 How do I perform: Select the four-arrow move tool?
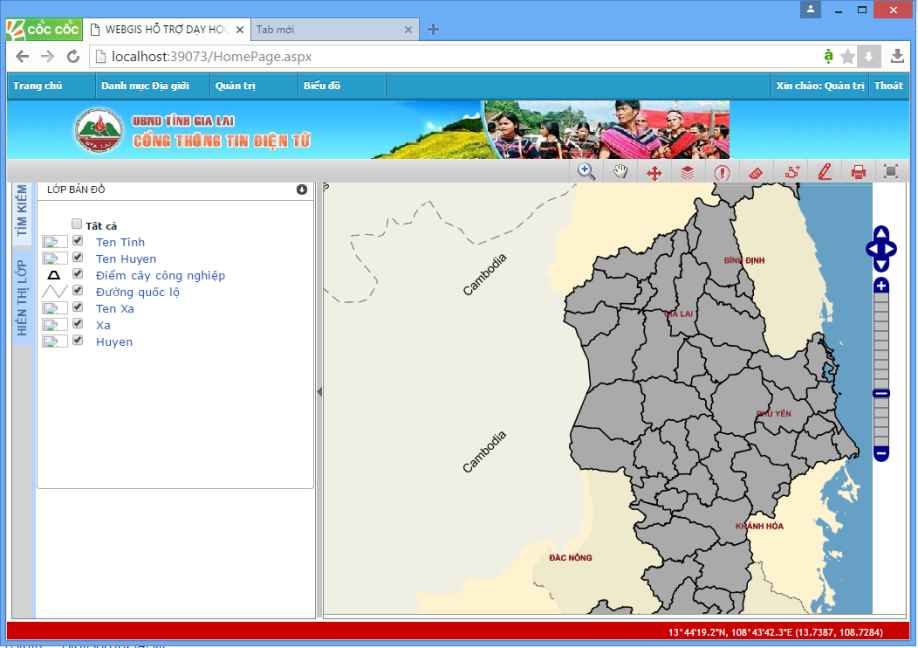pyautogui.click(x=654, y=173)
